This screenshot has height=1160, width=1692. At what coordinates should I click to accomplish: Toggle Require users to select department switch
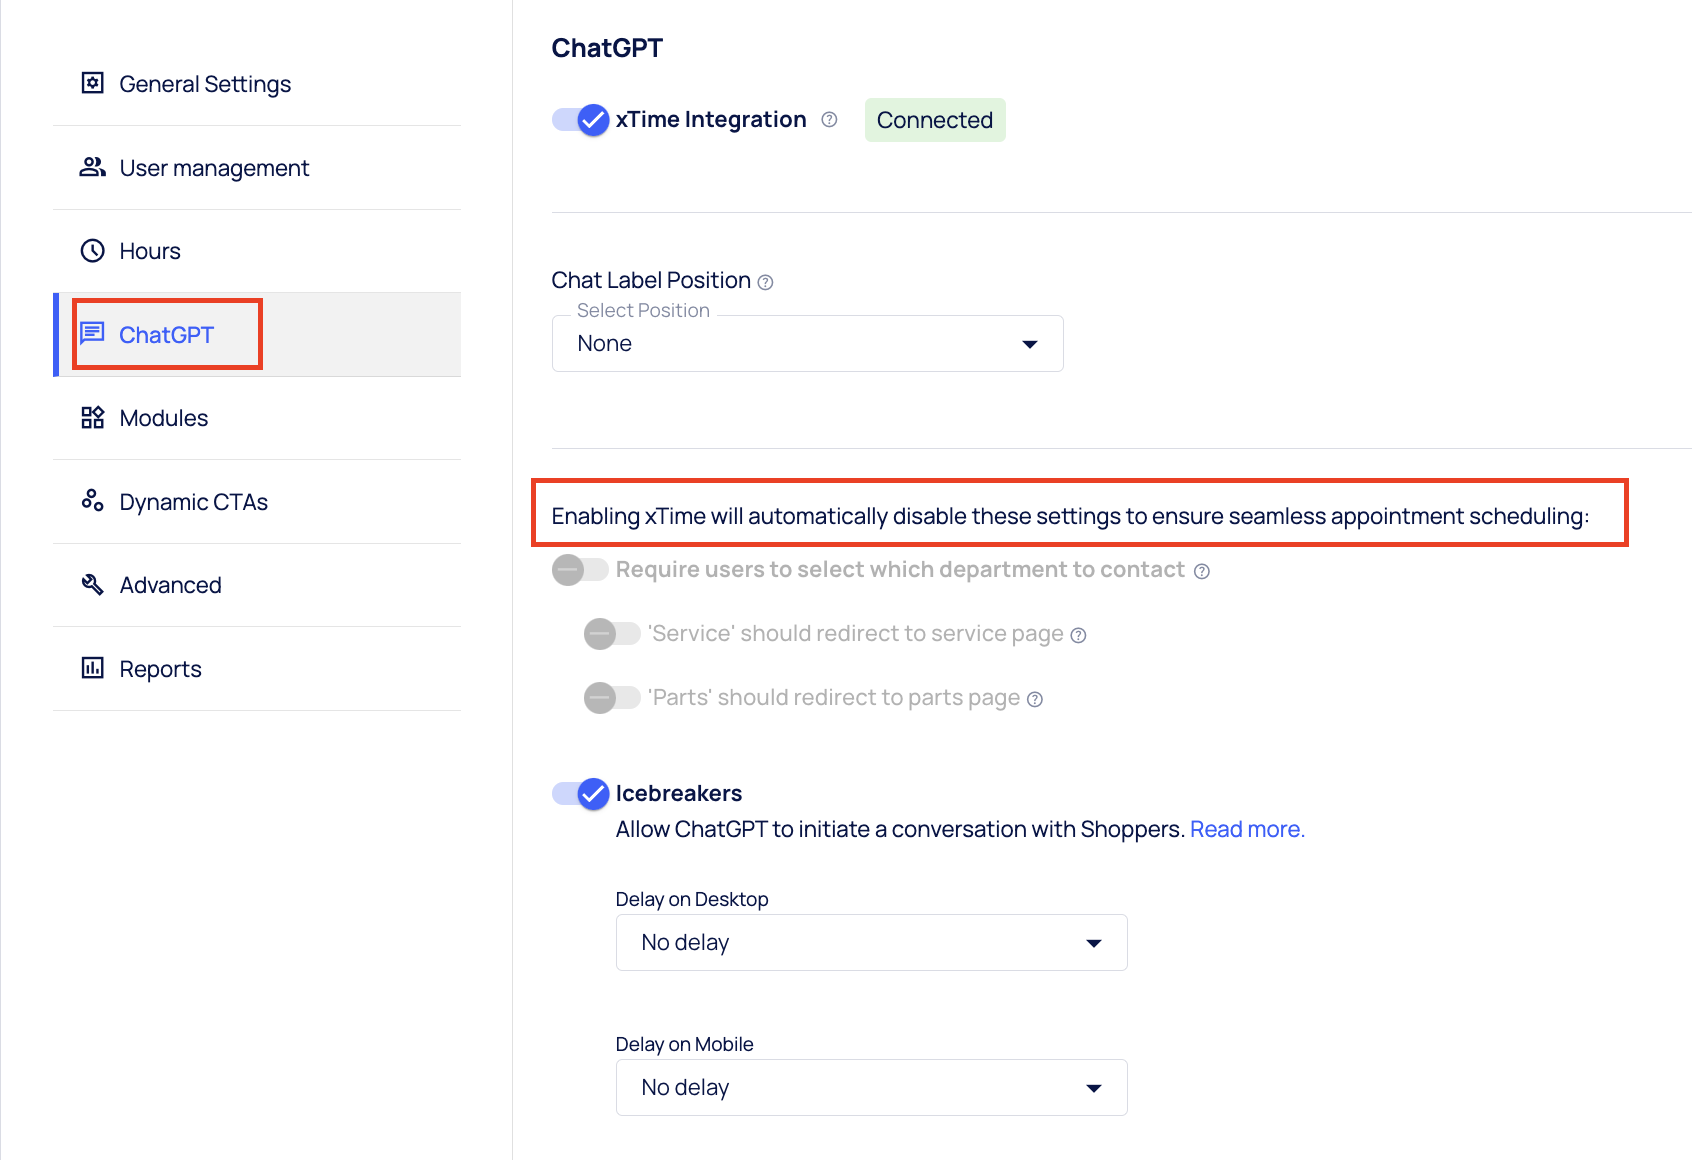point(580,570)
